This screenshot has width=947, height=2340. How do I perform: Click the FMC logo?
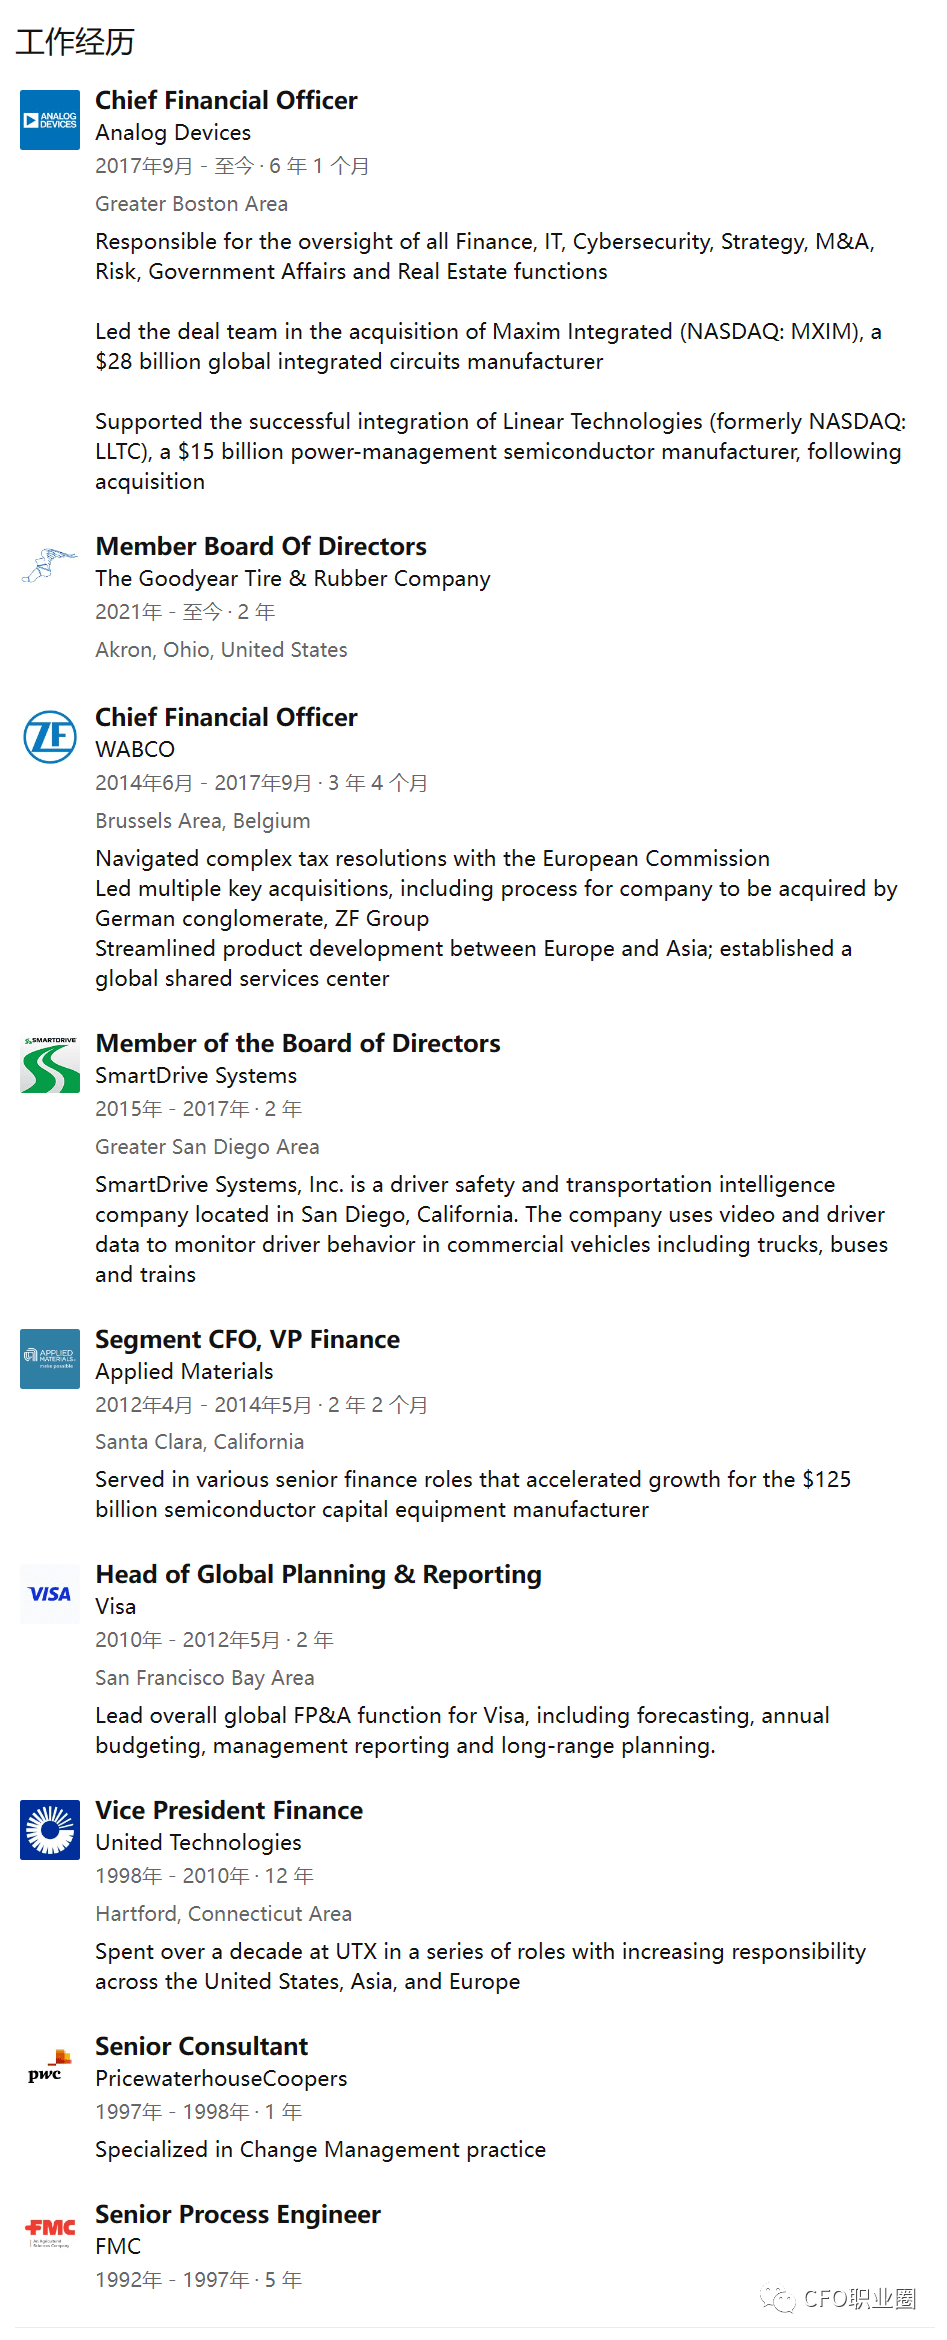coord(50,2233)
